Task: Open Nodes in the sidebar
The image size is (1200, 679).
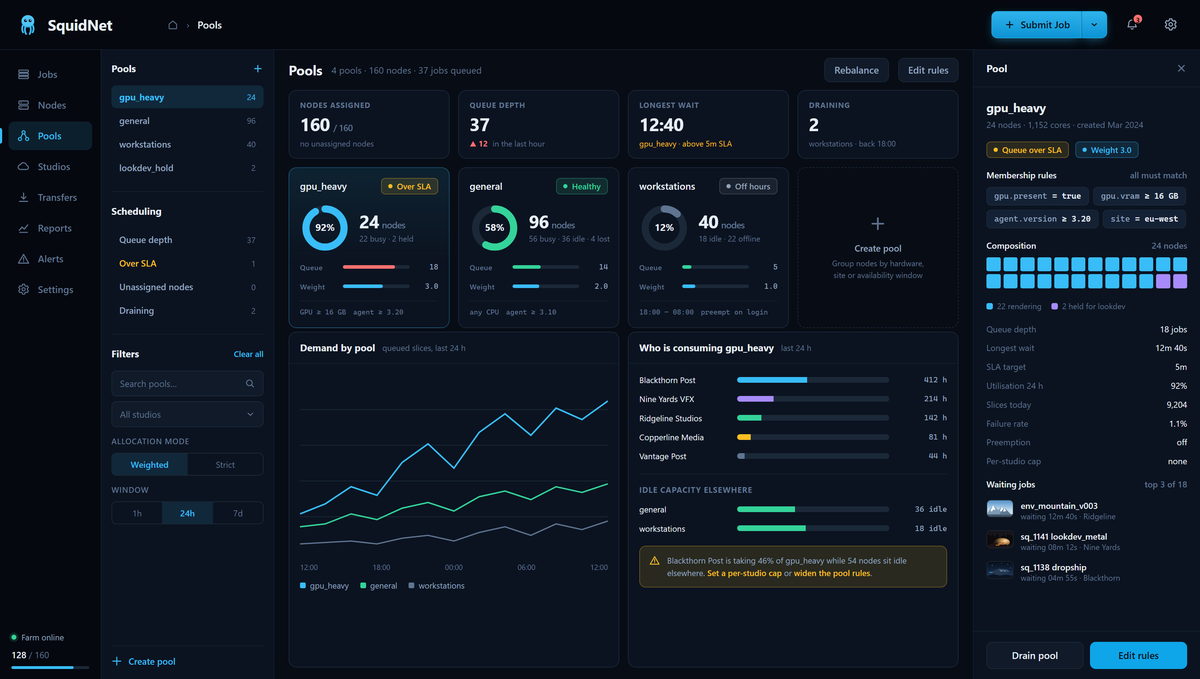Action: [x=50, y=105]
